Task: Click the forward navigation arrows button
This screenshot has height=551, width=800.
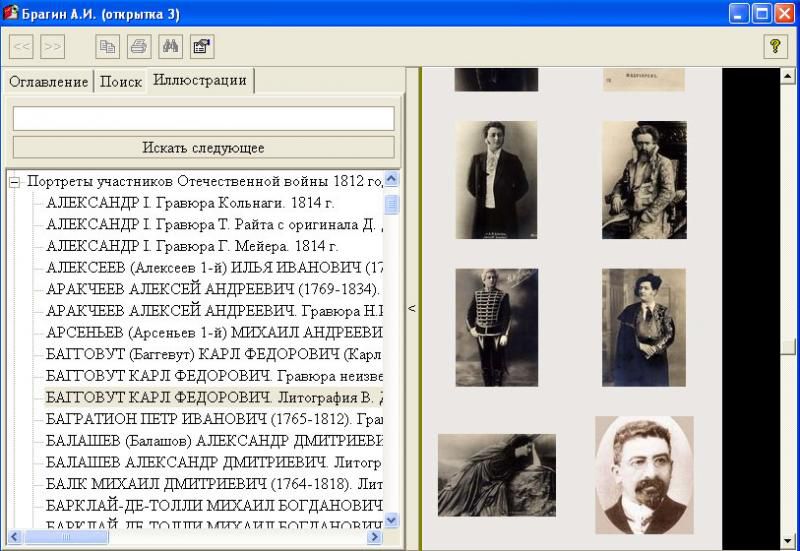Action: [52, 45]
